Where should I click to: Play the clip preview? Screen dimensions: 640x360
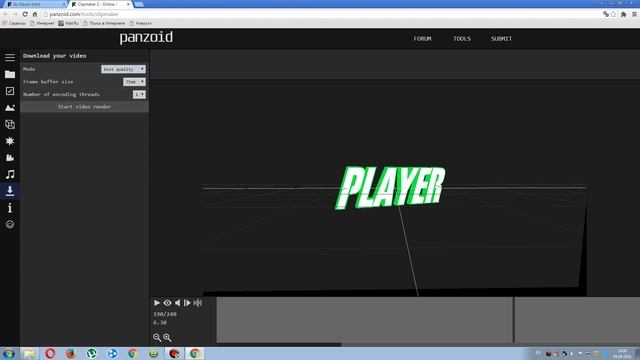157,303
